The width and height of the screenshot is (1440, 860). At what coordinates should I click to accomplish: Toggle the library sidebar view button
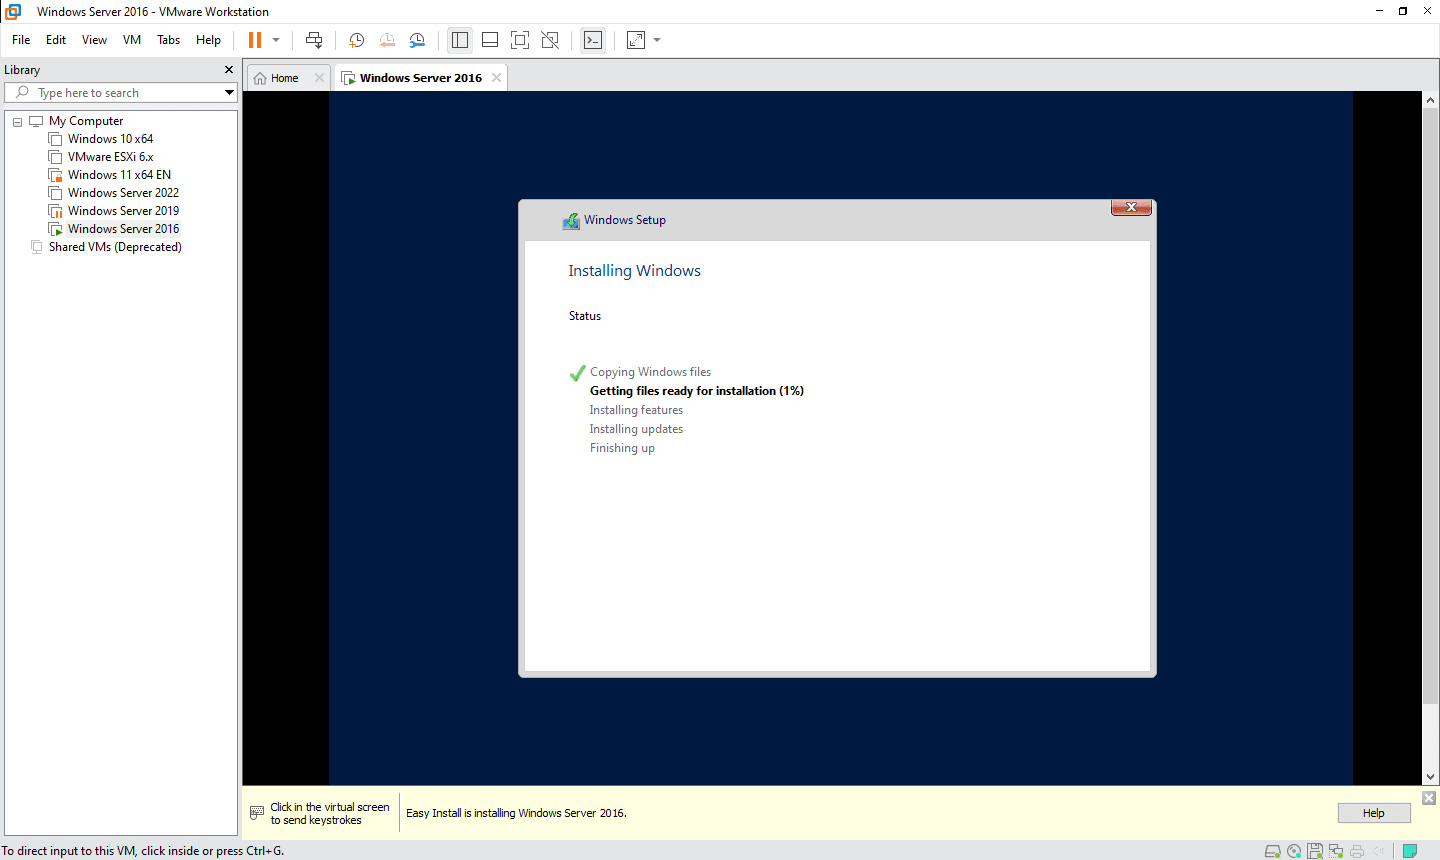coord(460,40)
